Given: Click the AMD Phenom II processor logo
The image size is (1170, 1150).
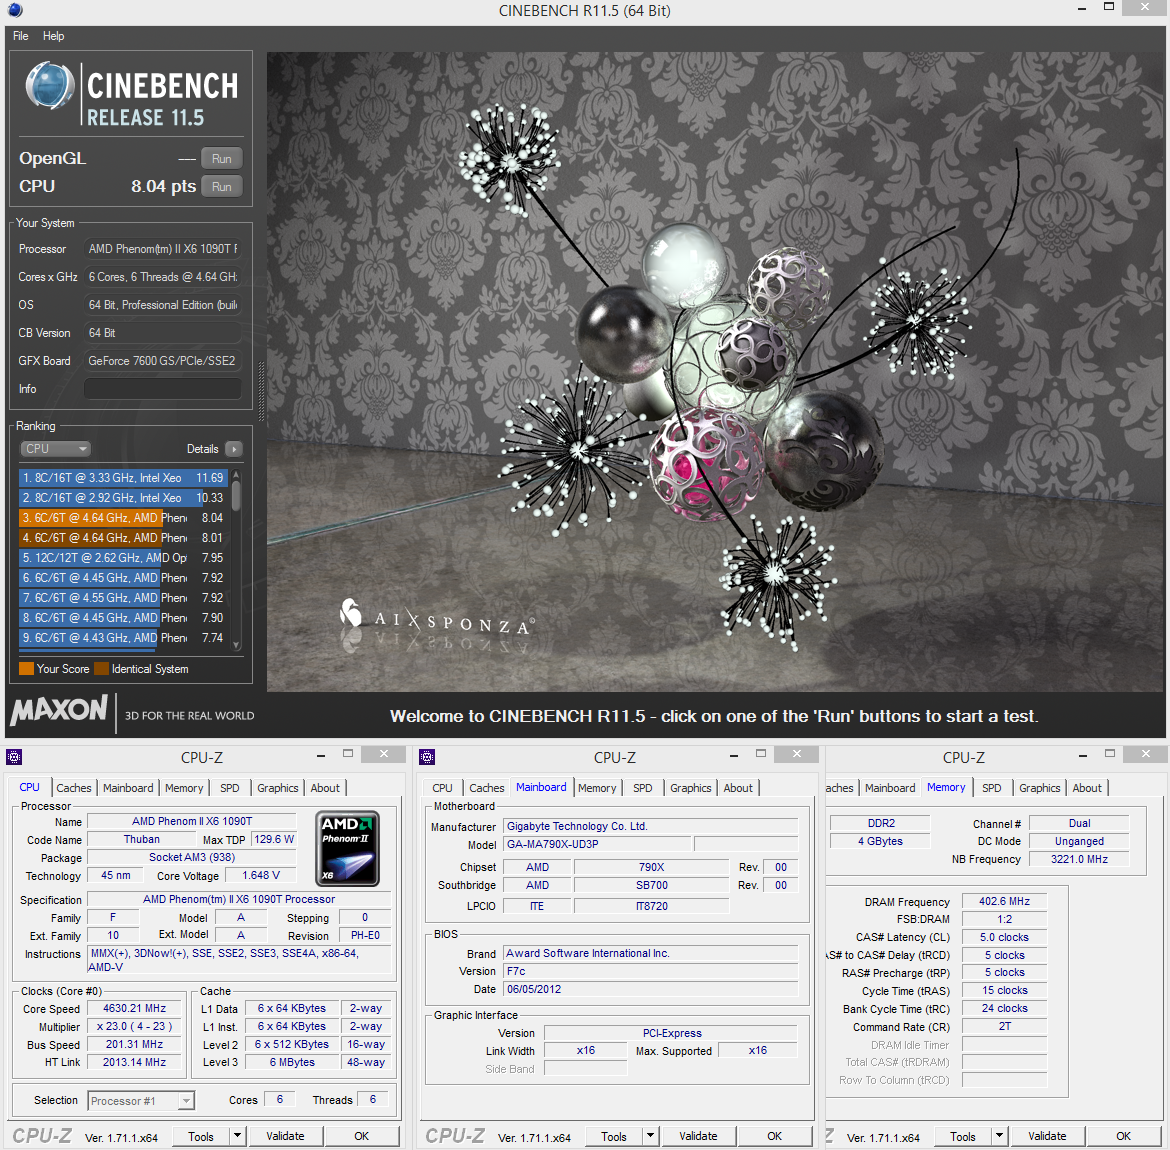Looking at the screenshot, I should 348,849.
